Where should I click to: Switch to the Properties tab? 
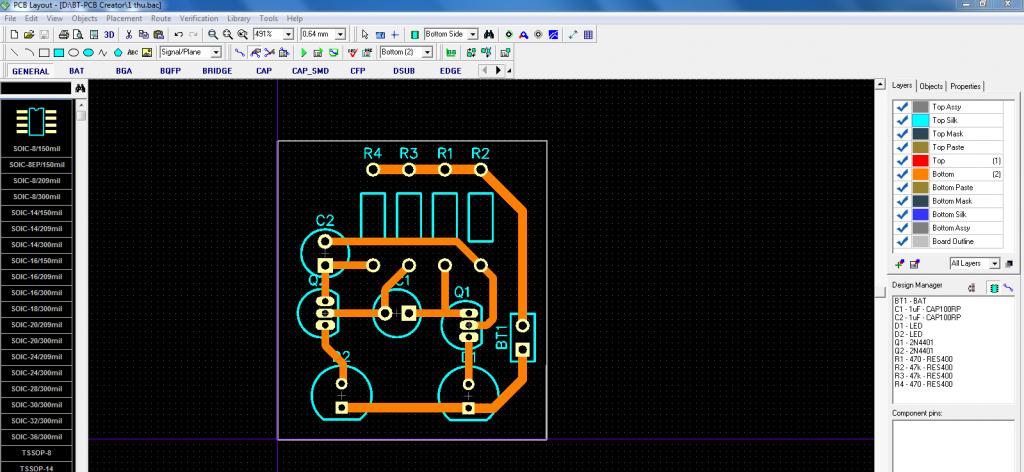(966, 87)
